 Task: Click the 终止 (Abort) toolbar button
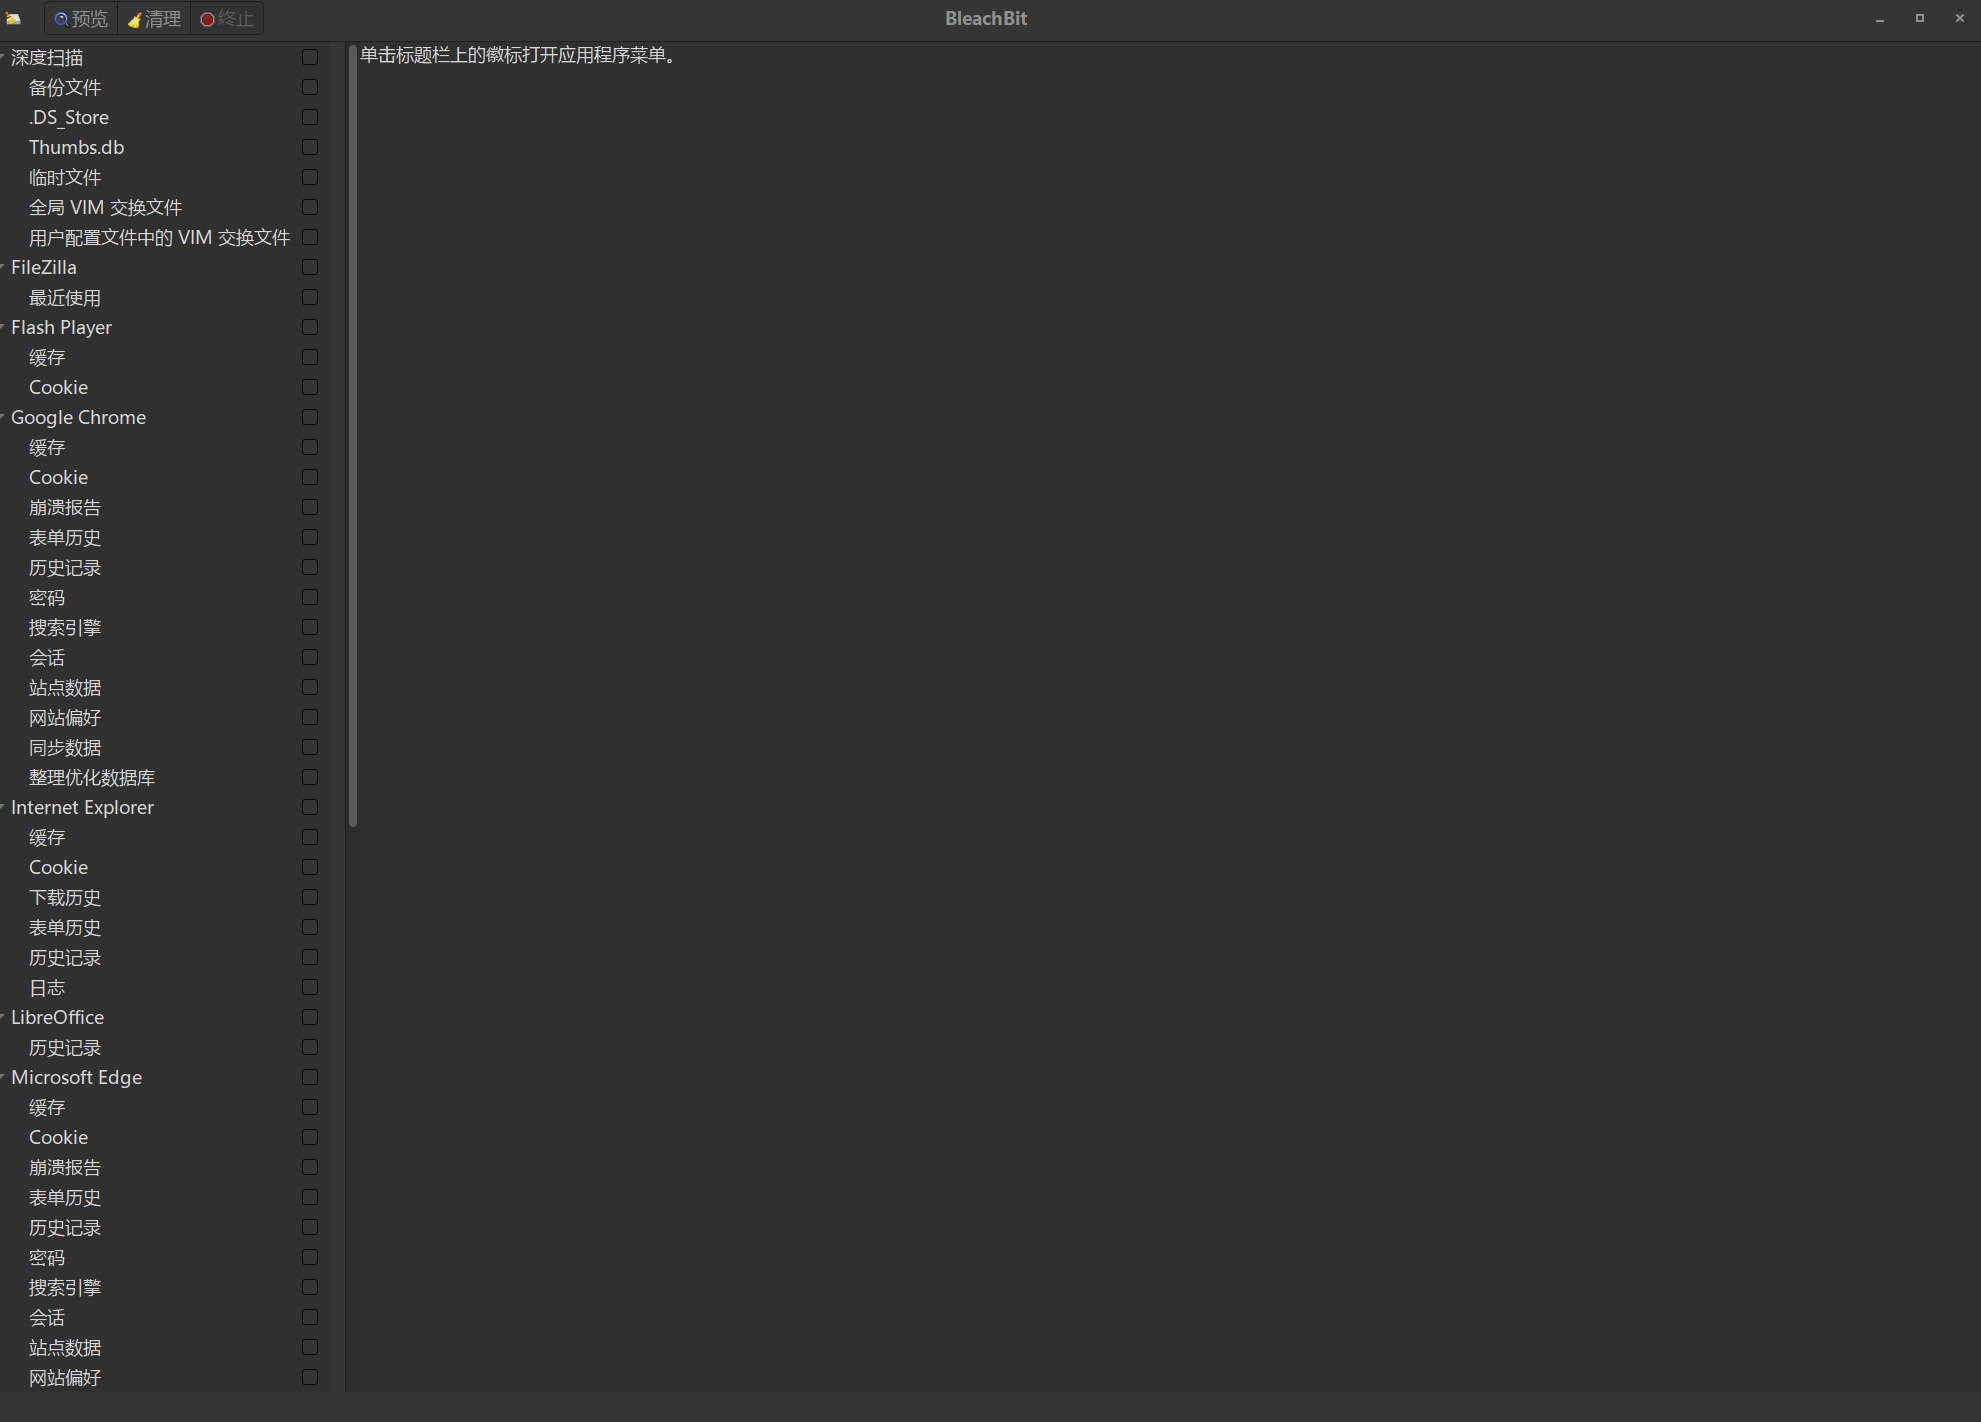(227, 19)
